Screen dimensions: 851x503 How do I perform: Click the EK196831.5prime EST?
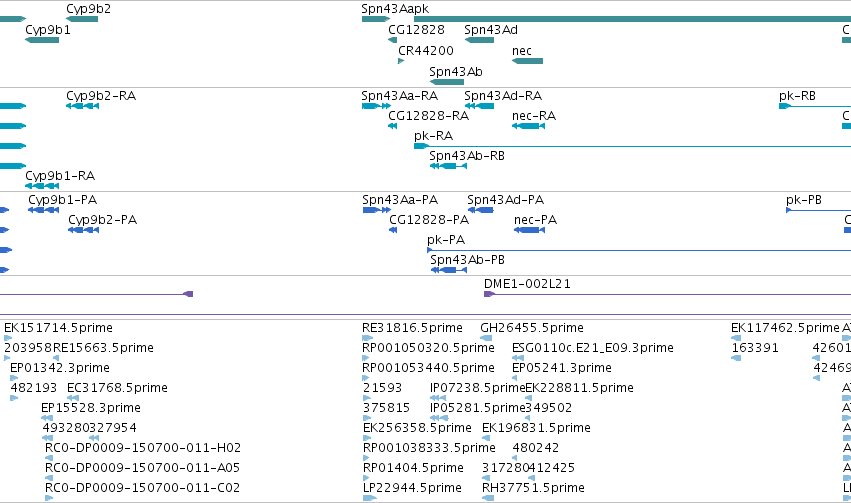tap(486, 438)
